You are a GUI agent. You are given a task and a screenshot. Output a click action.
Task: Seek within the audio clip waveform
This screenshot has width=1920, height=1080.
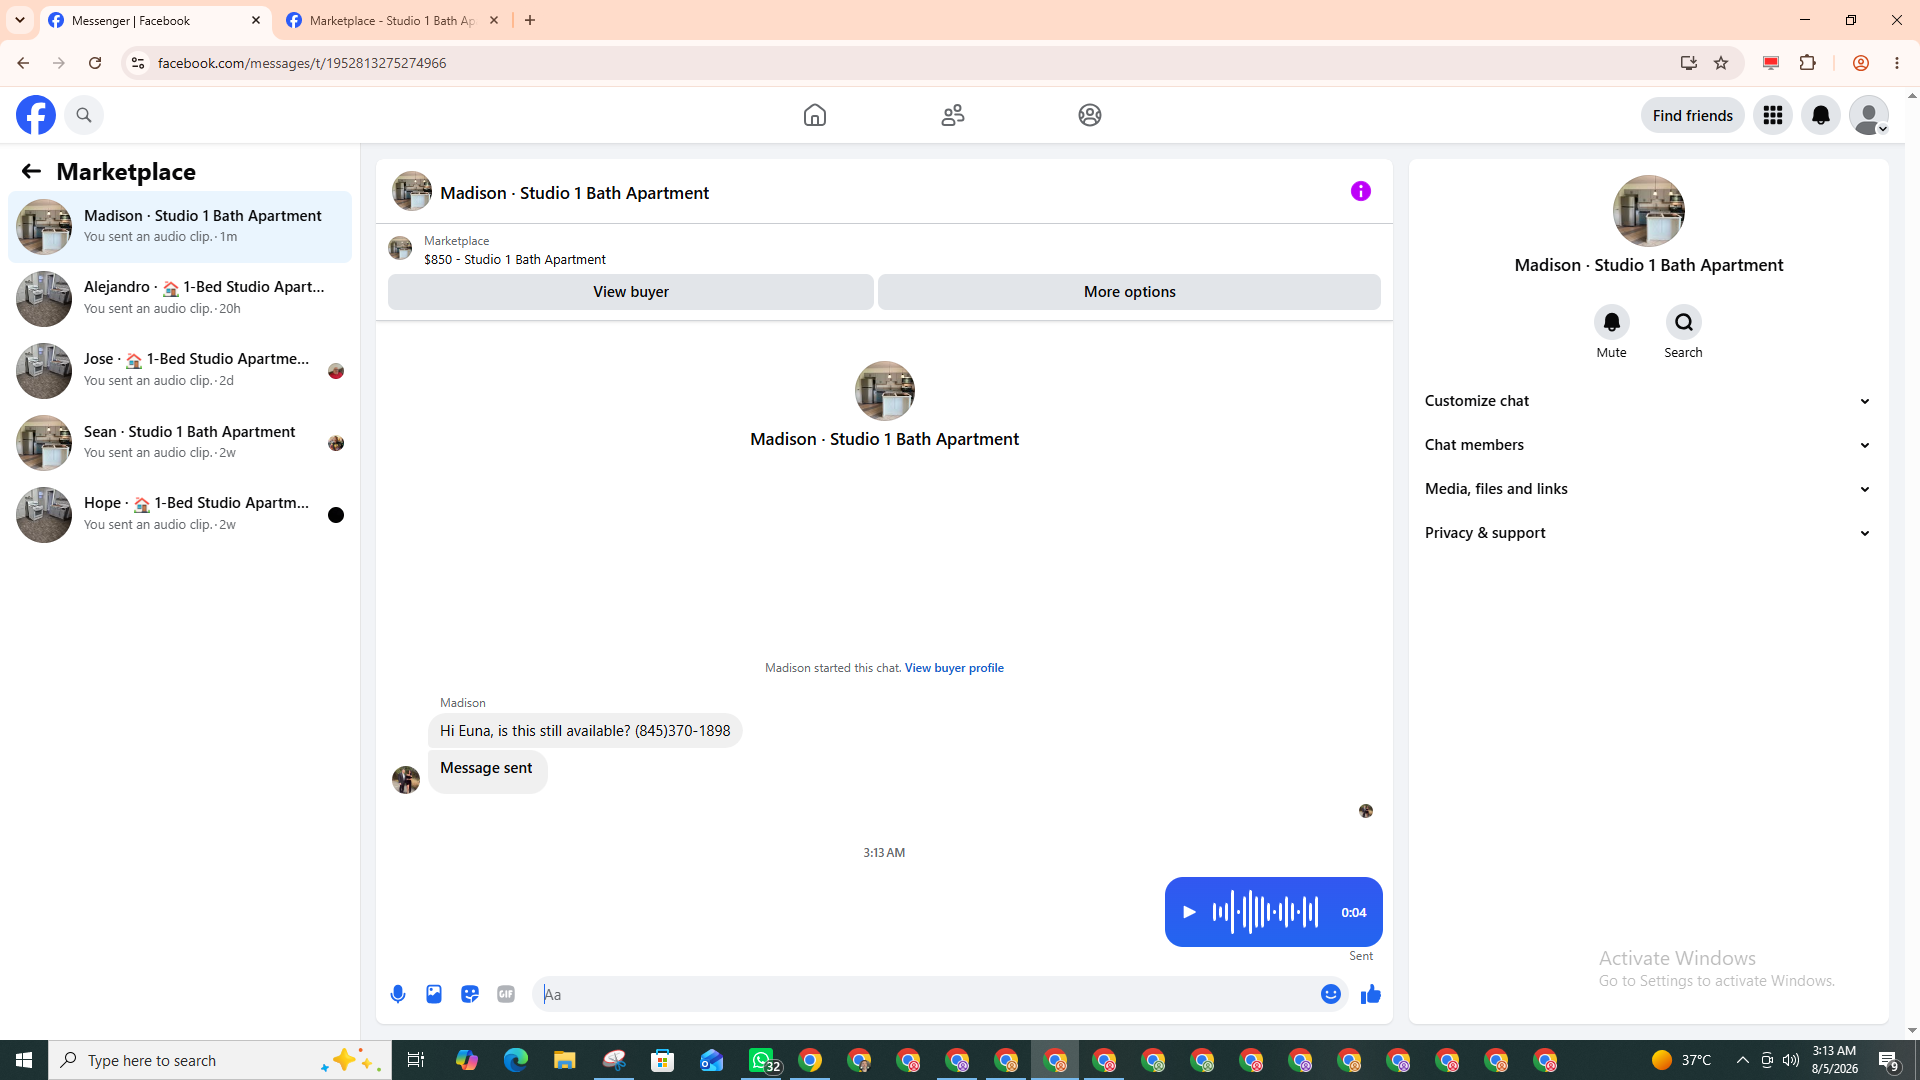pos(1265,912)
